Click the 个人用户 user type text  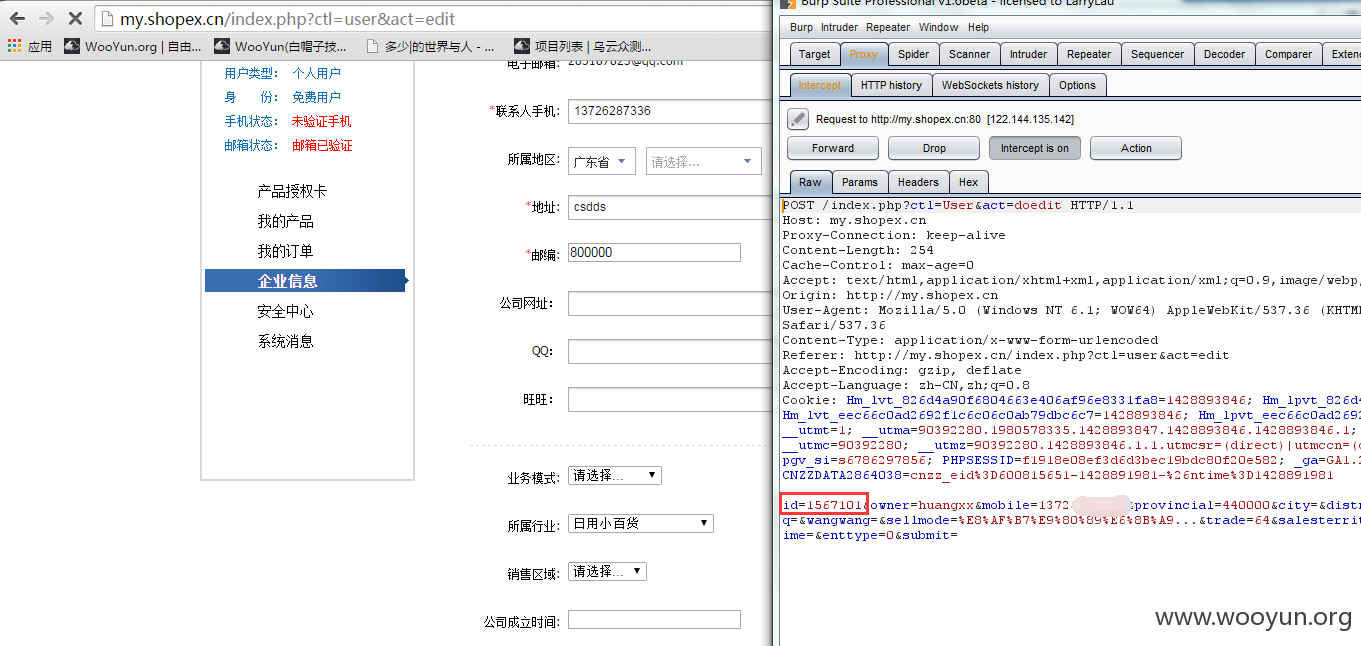(316, 73)
